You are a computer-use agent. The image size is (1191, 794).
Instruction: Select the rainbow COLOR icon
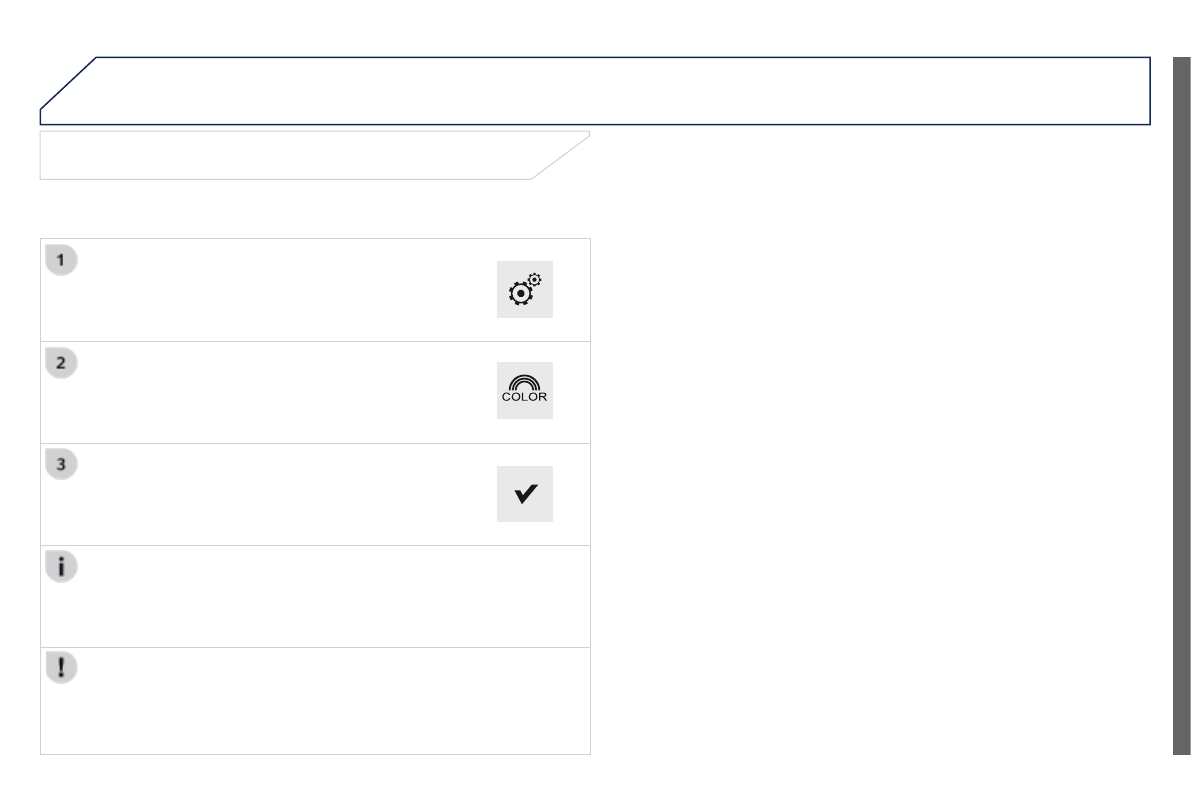click(525, 391)
